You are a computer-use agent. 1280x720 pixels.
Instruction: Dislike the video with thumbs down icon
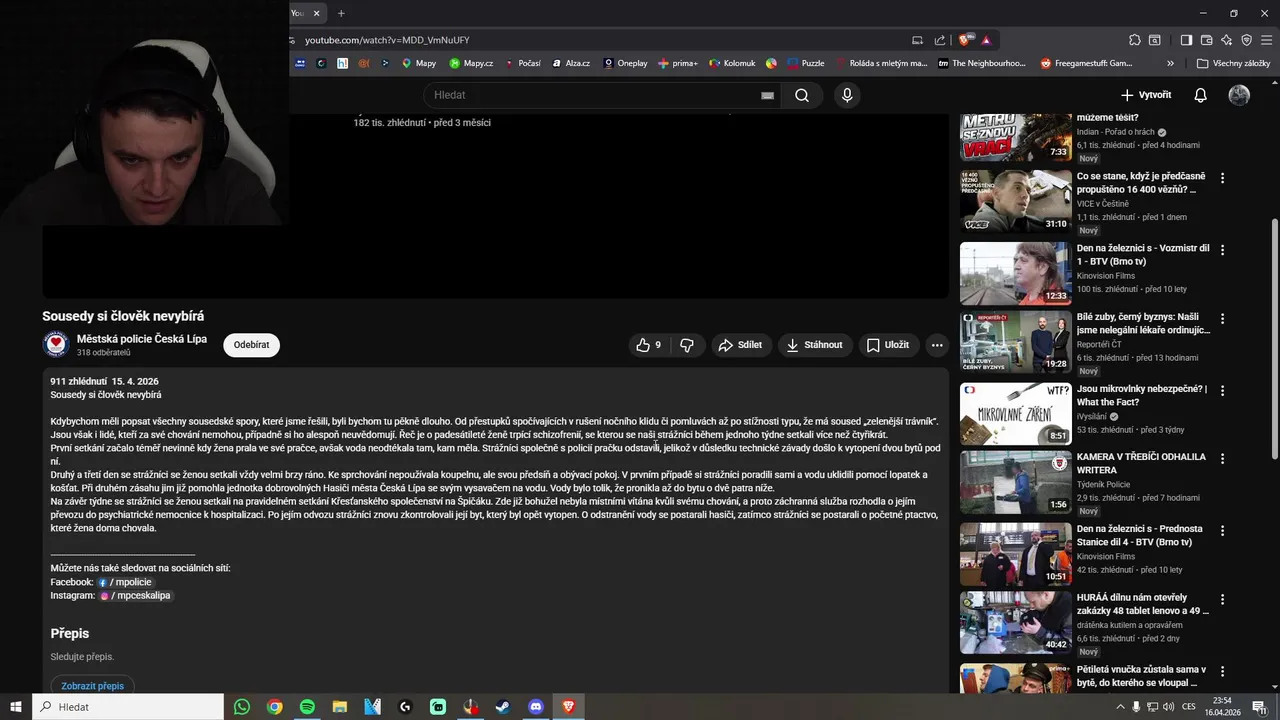tap(687, 345)
